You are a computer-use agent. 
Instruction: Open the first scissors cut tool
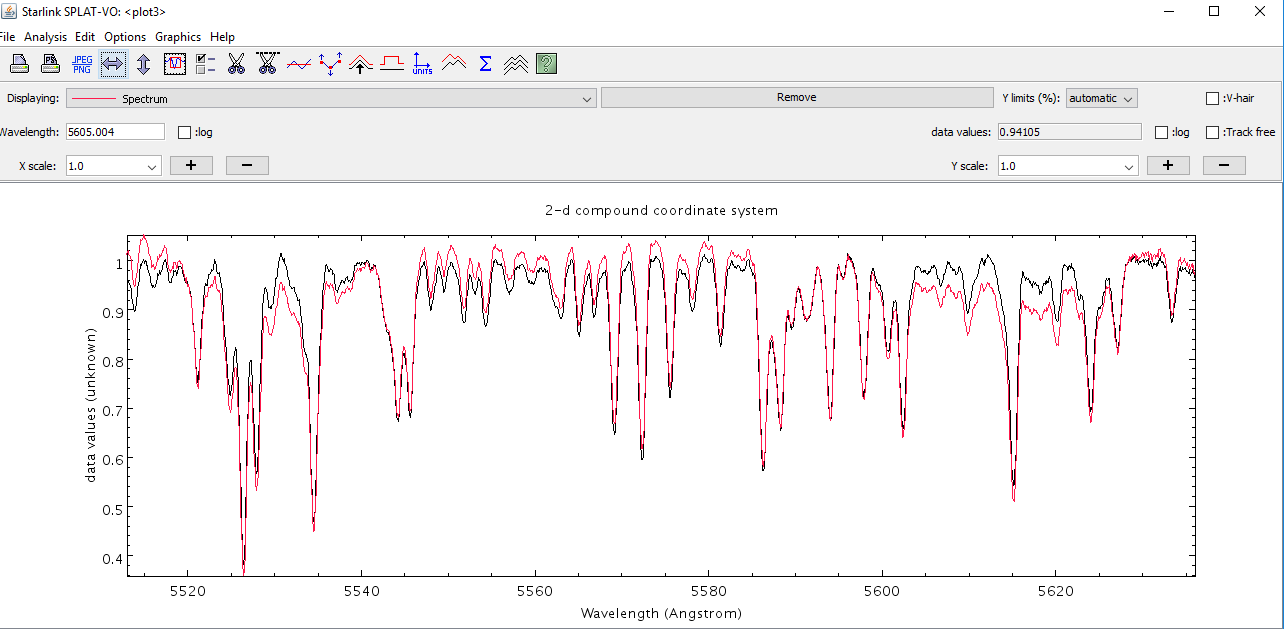(236, 64)
